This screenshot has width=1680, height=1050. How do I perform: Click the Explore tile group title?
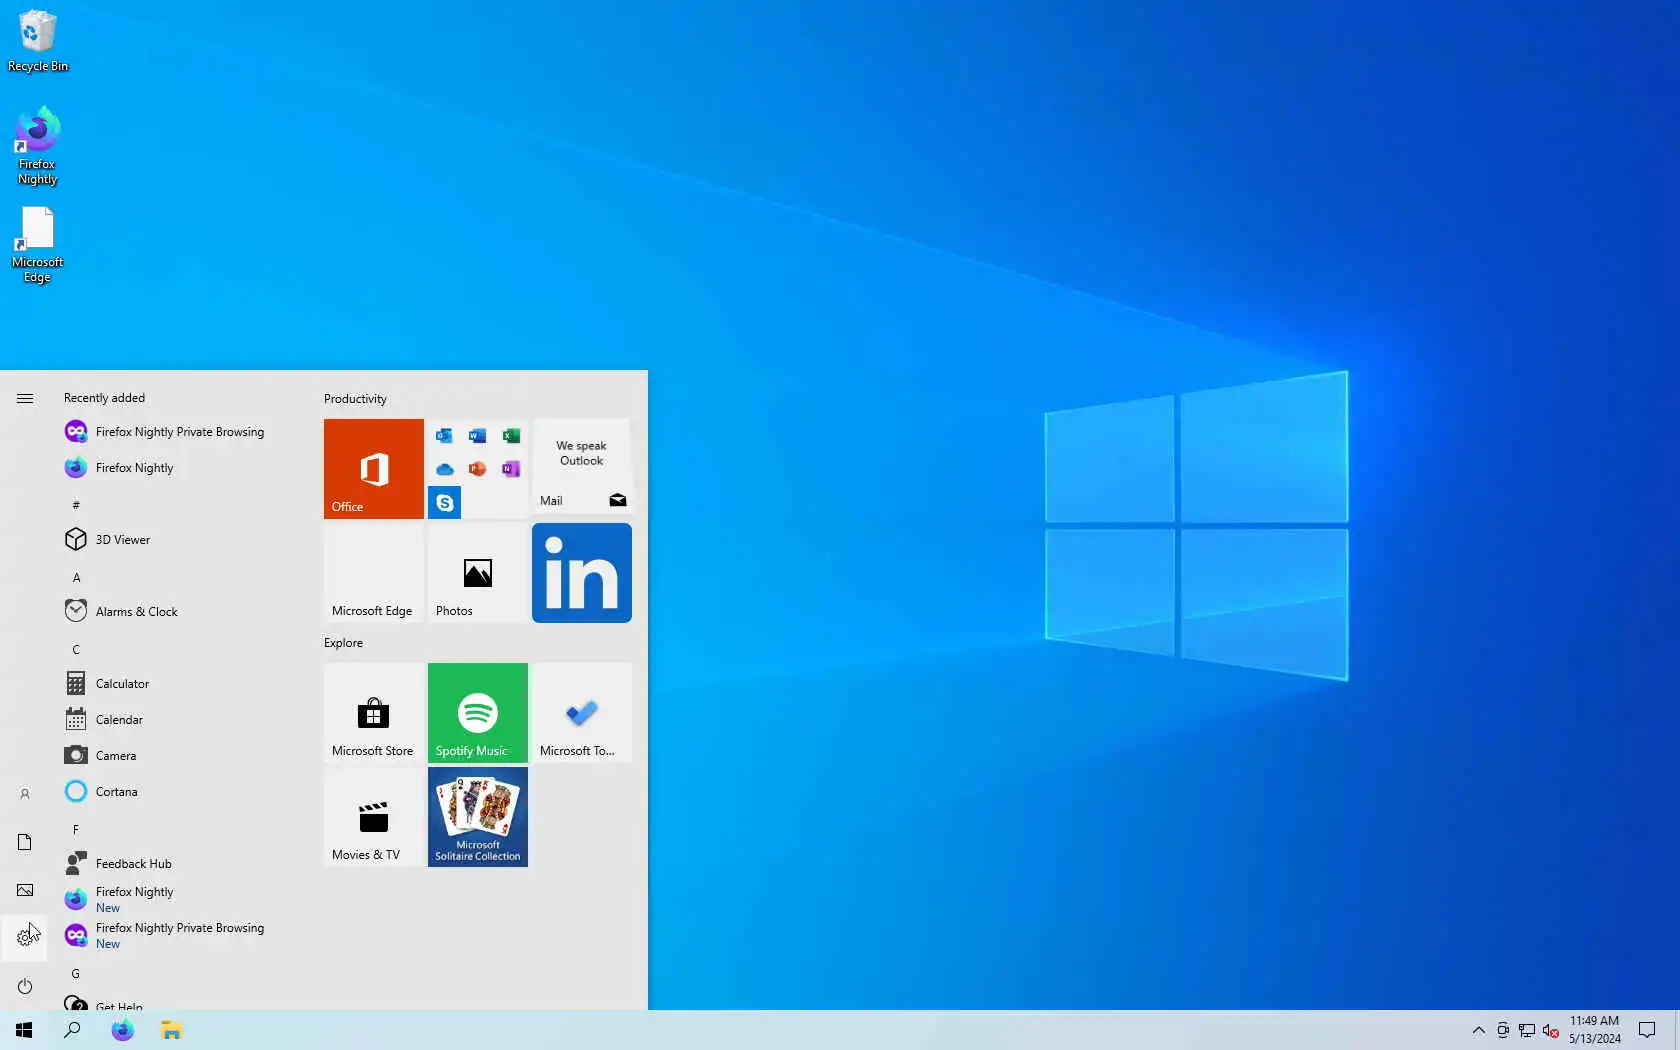[x=343, y=643]
